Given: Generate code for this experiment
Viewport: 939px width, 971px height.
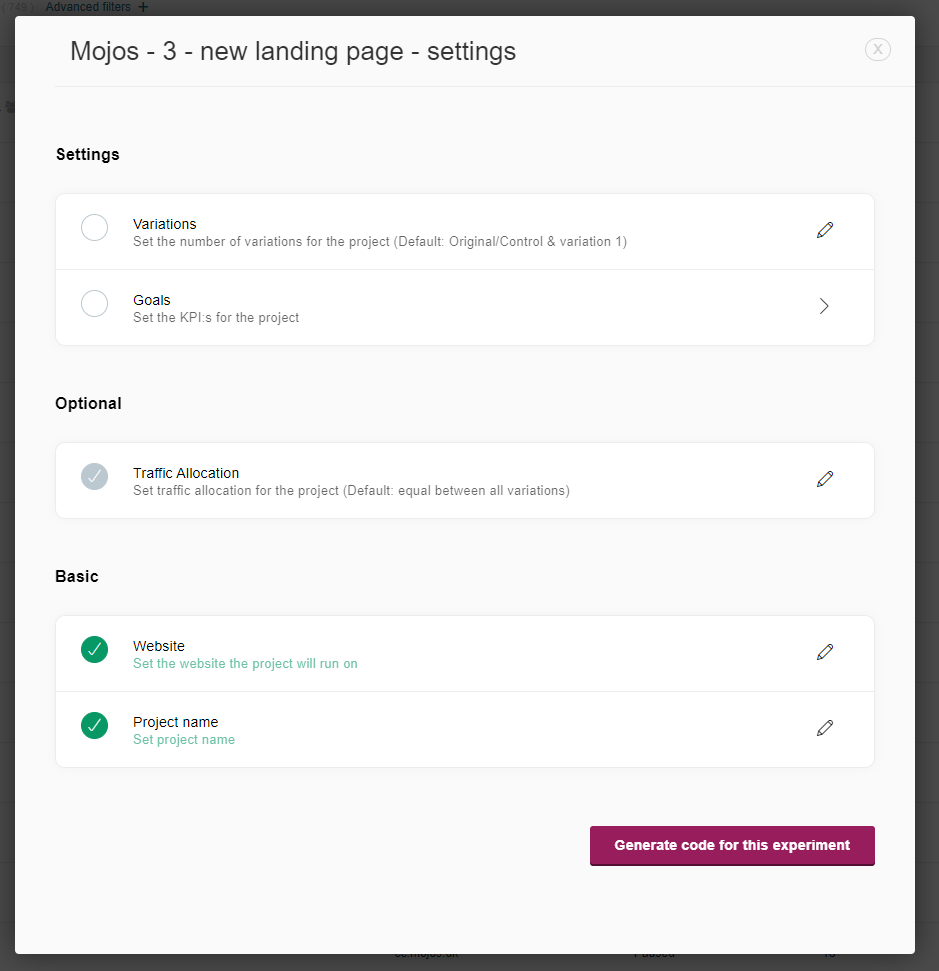Looking at the screenshot, I should (732, 845).
